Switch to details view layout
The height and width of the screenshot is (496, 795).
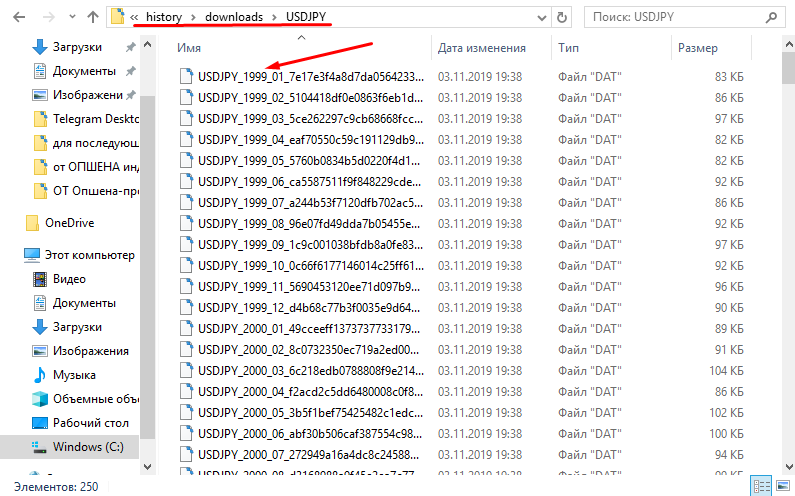click(761, 486)
